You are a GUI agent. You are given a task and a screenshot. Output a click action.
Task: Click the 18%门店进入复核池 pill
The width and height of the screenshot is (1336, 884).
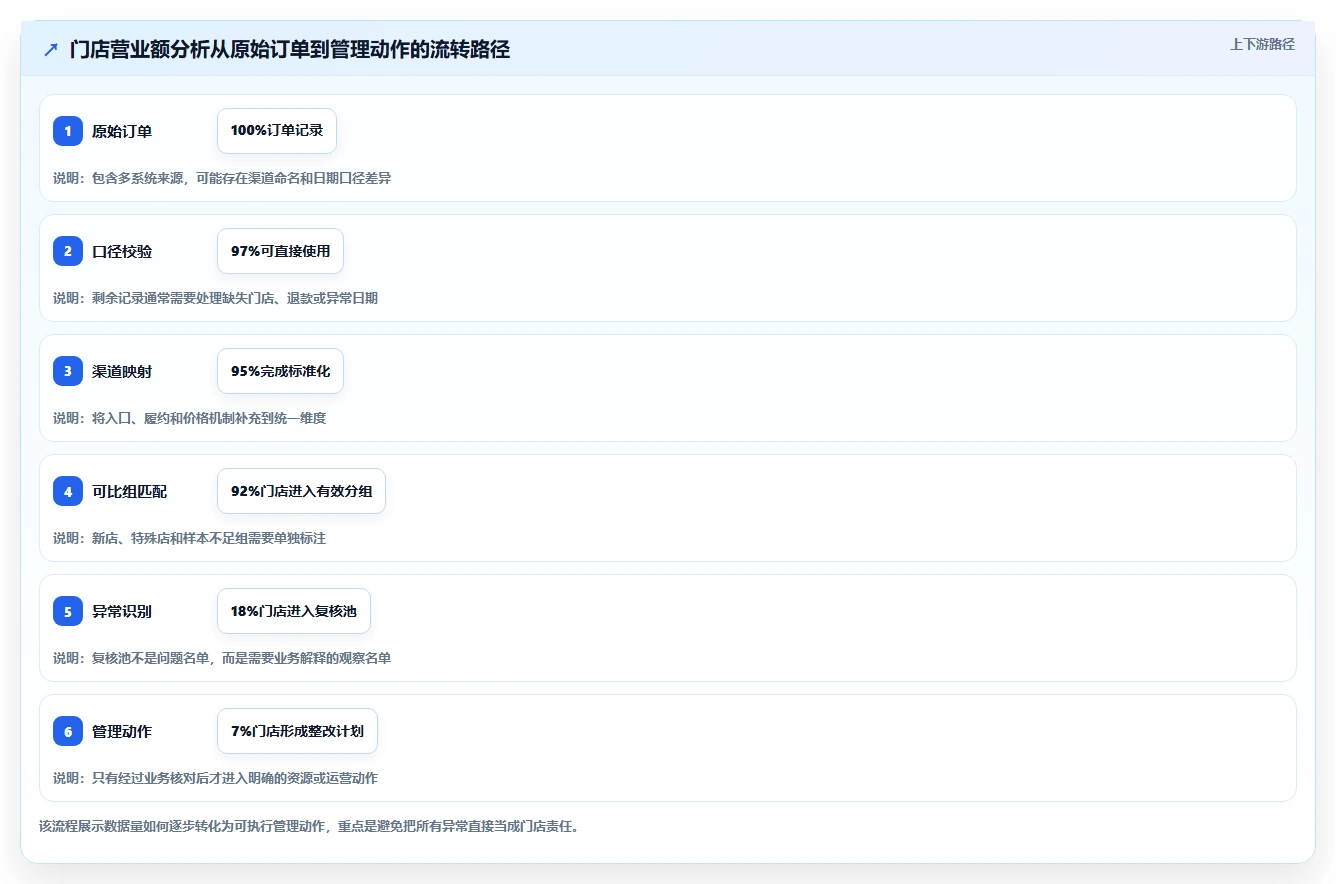(x=294, y=611)
